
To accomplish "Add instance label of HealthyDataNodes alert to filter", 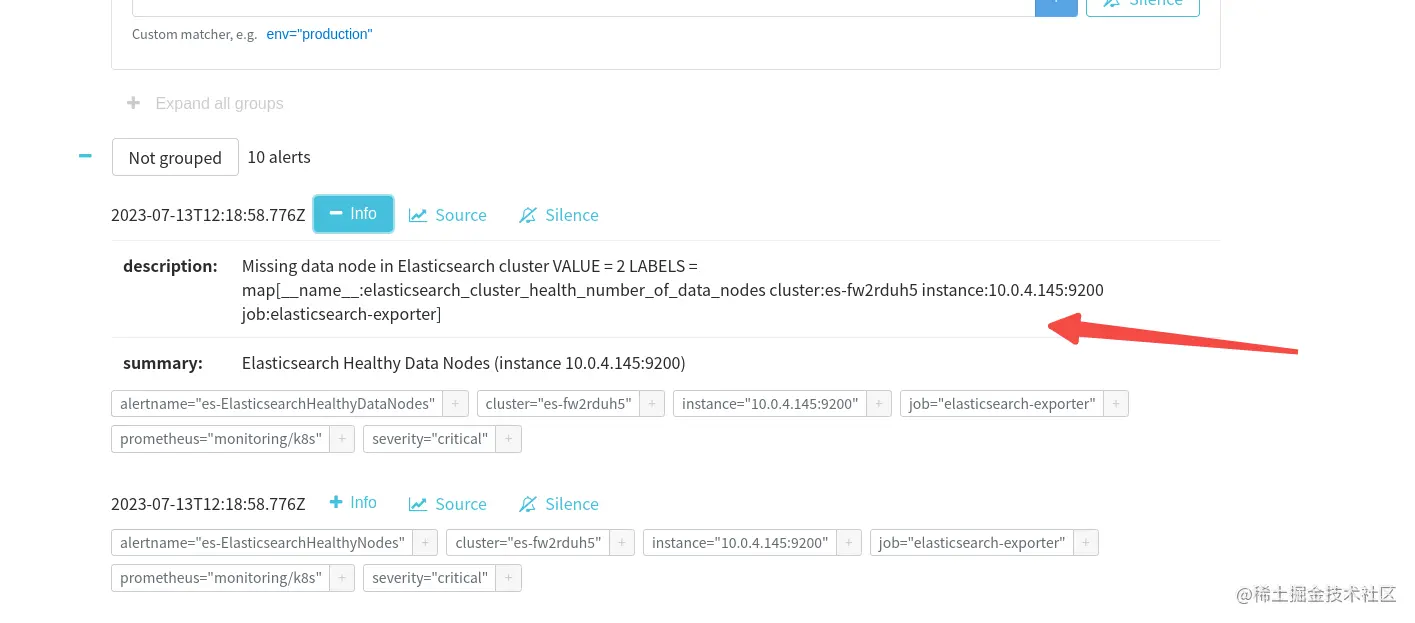I will click(x=879, y=404).
